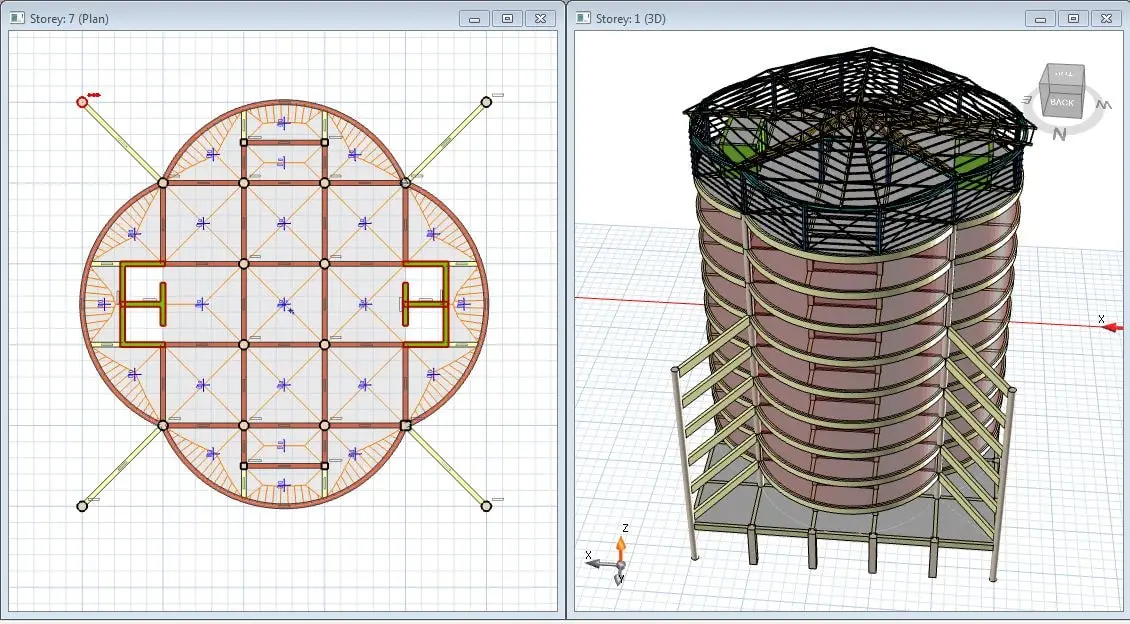
Task: Select the top-right outer brace column in plan
Action: tap(486, 101)
